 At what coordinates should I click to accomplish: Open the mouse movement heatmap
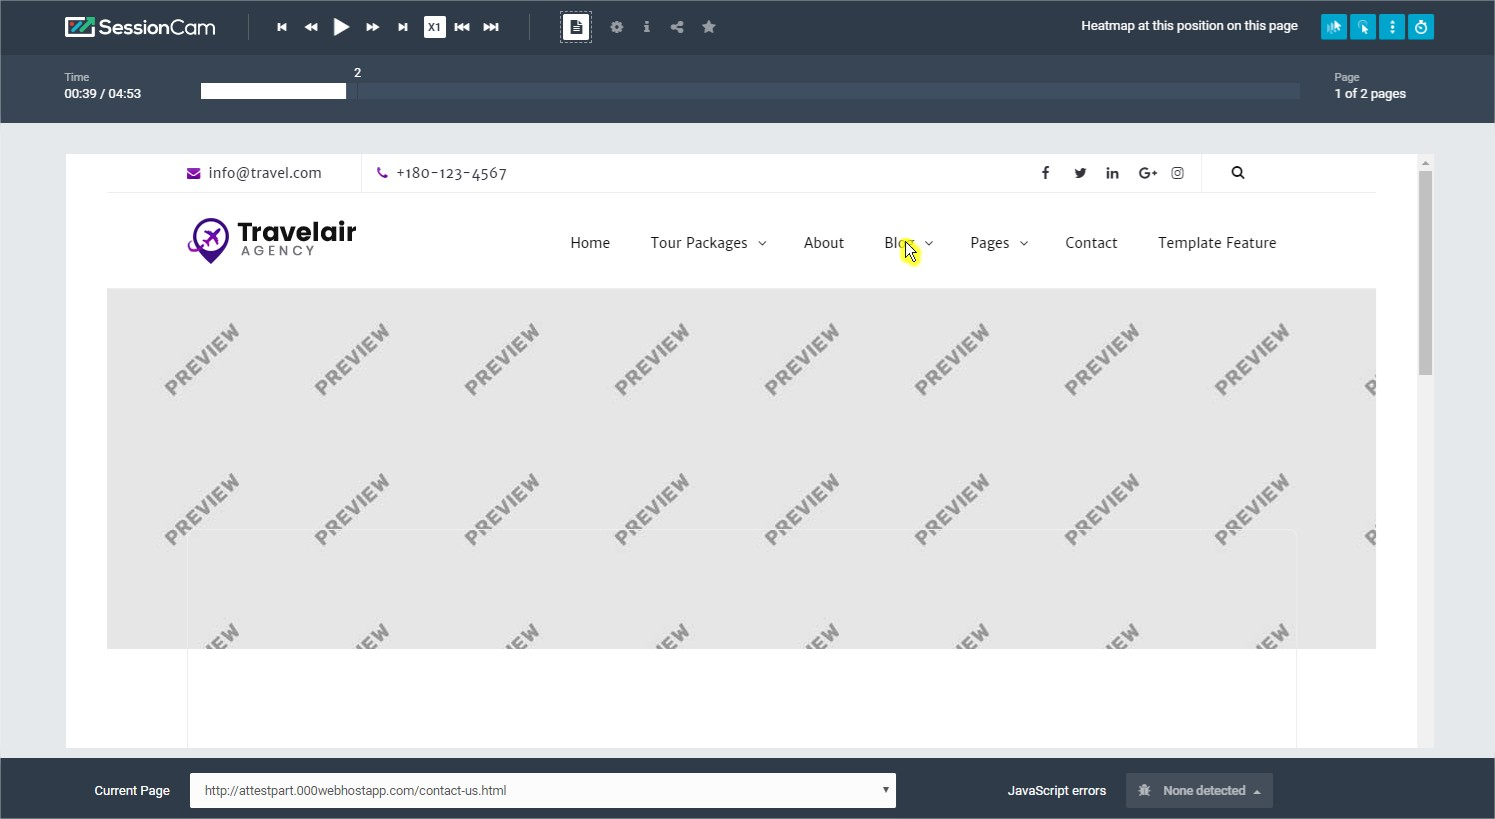1333,27
